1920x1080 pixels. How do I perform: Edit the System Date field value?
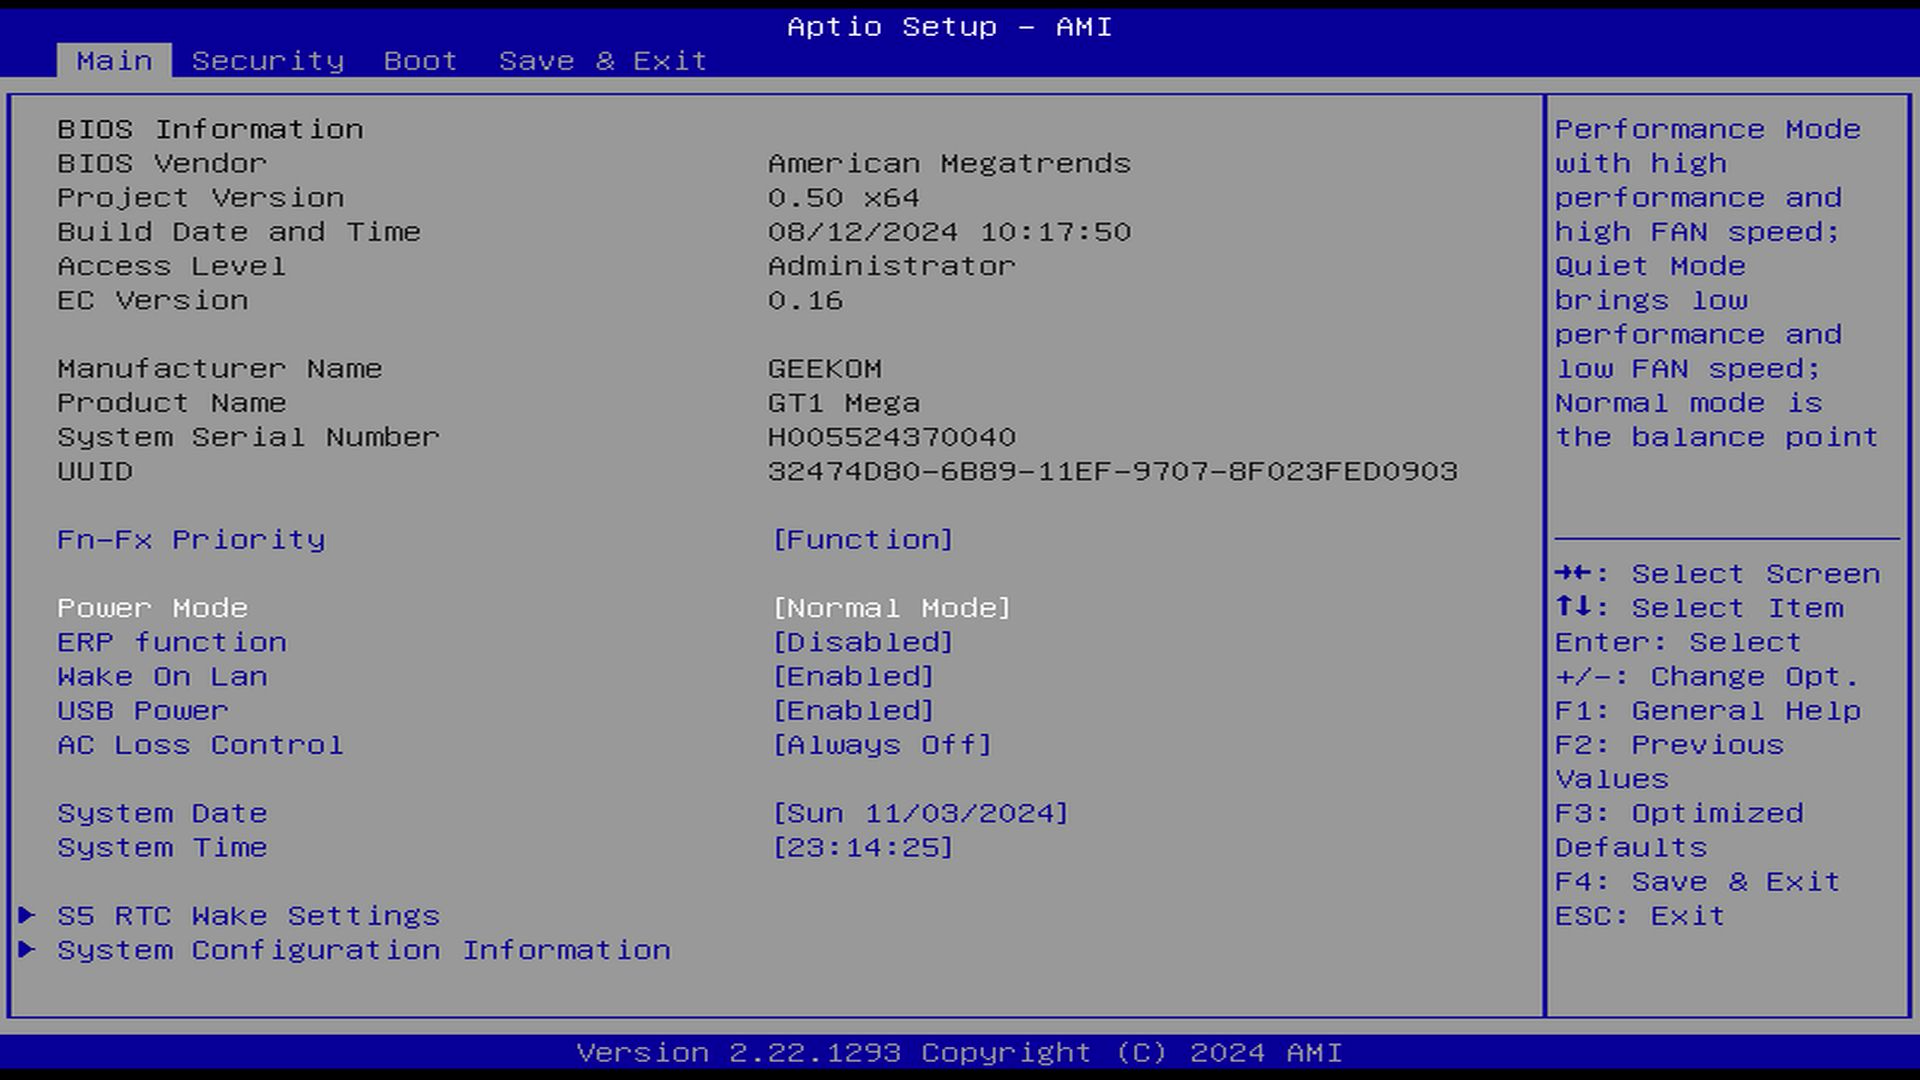click(x=921, y=813)
